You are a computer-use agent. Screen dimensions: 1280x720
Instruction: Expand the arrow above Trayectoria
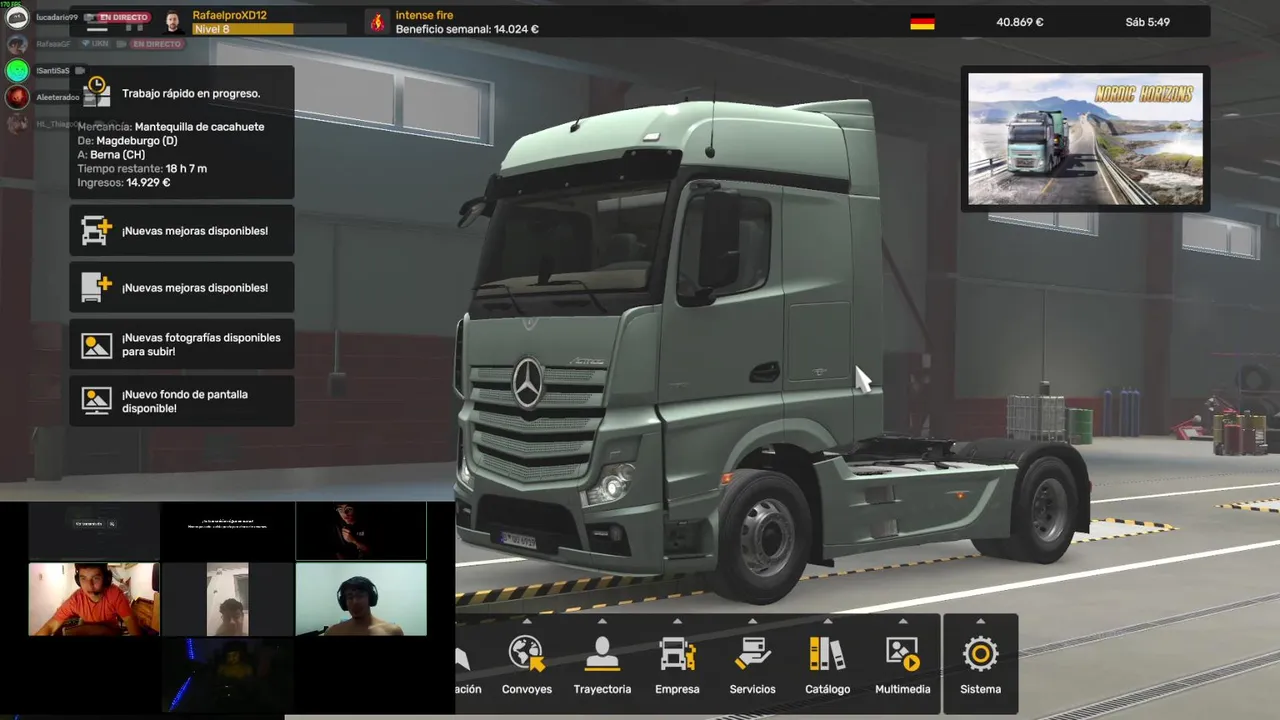(x=602, y=621)
